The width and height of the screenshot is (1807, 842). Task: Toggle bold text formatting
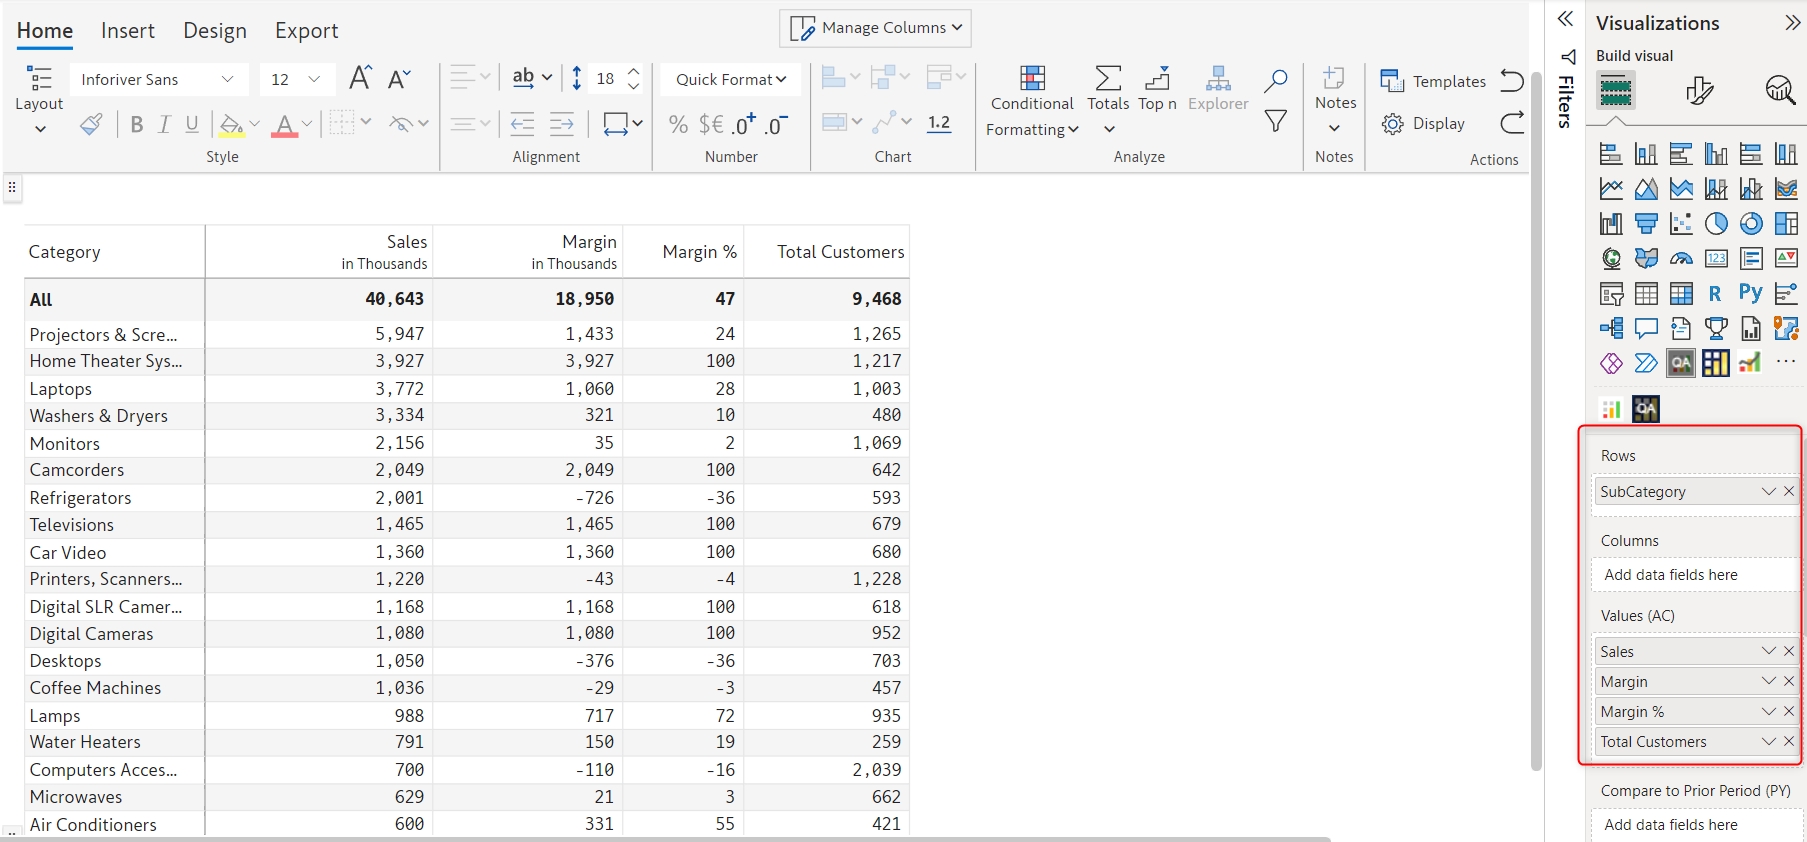(x=137, y=124)
